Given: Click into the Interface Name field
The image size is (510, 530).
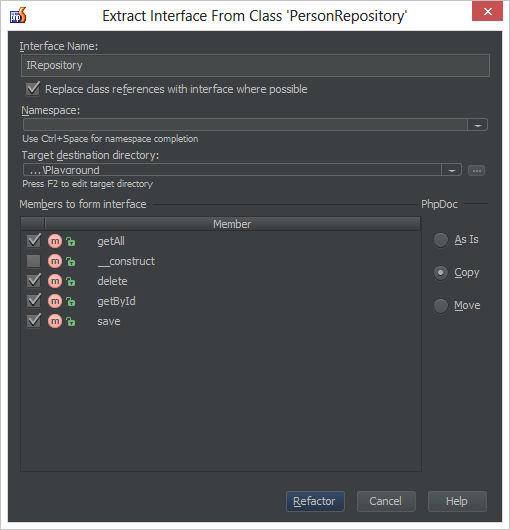Looking at the screenshot, I should coord(255,65).
